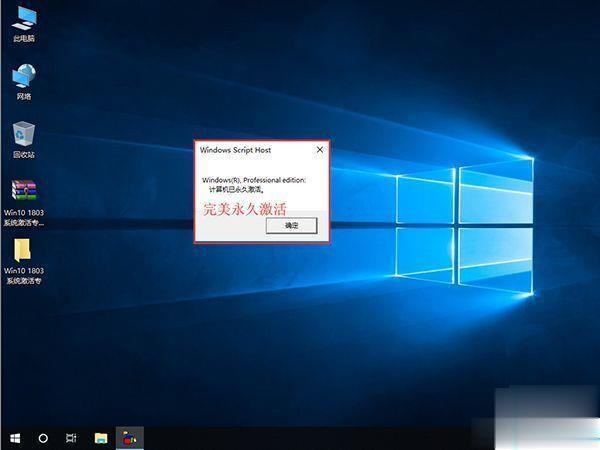This screenshot has height=450, width=600.
Task: Select the active script app taskbar icon
Action: tap(130, 438)
